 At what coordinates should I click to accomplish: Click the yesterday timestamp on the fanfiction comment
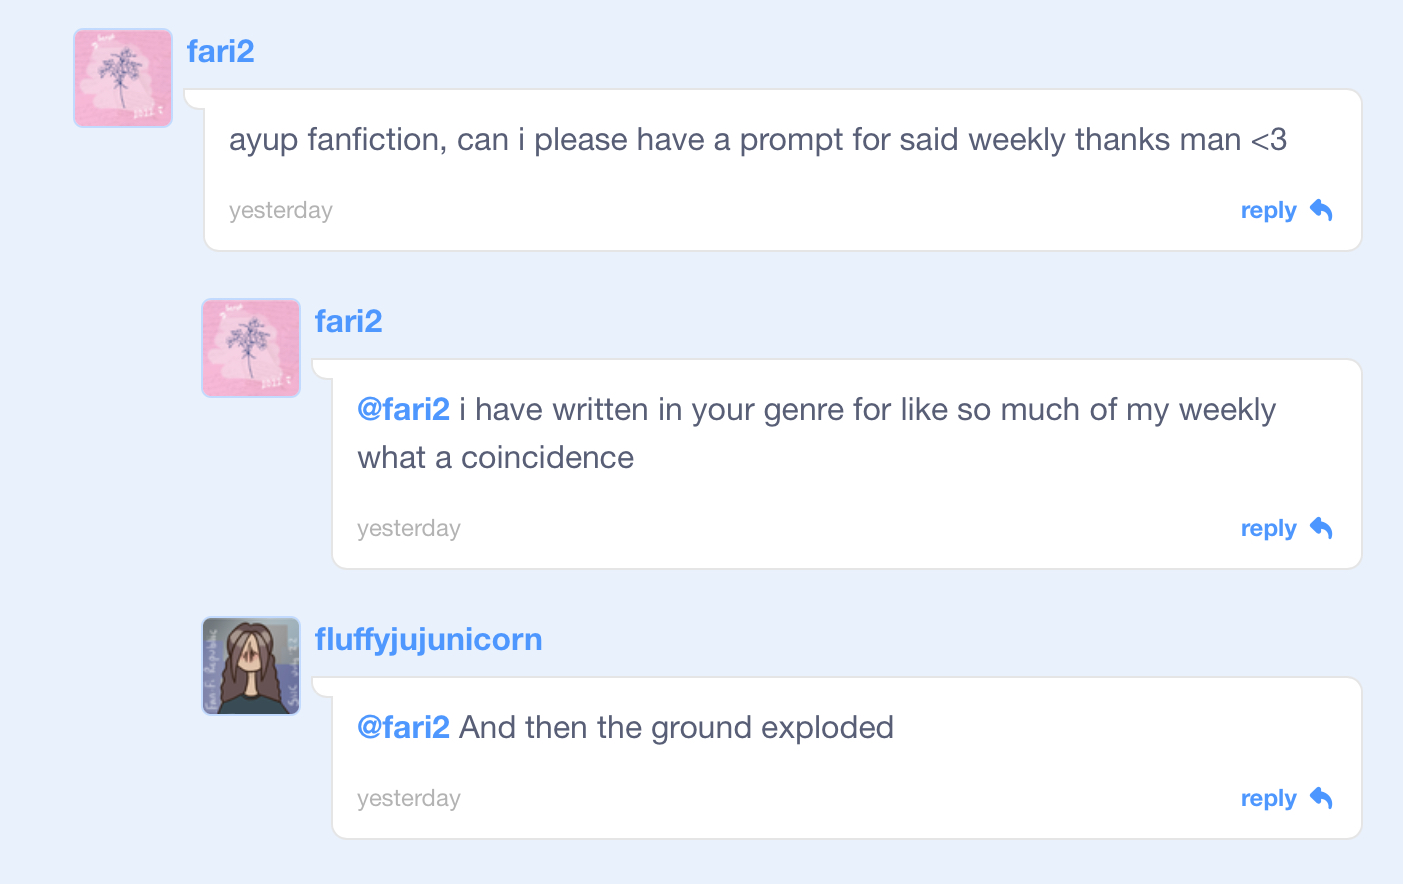click(x=280, y=211)
